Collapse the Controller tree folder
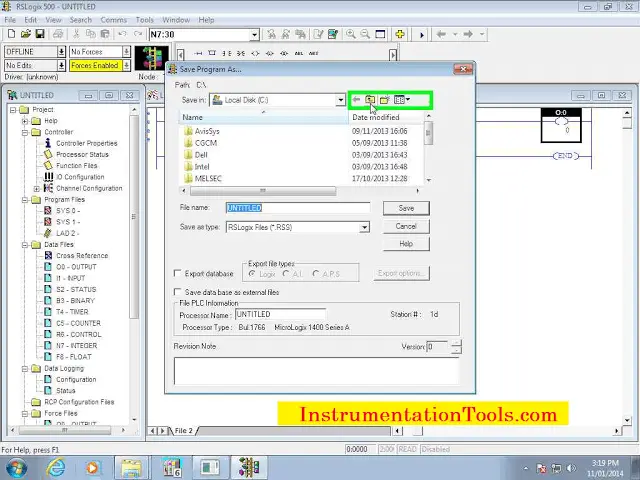 click(x=25, y=132)
